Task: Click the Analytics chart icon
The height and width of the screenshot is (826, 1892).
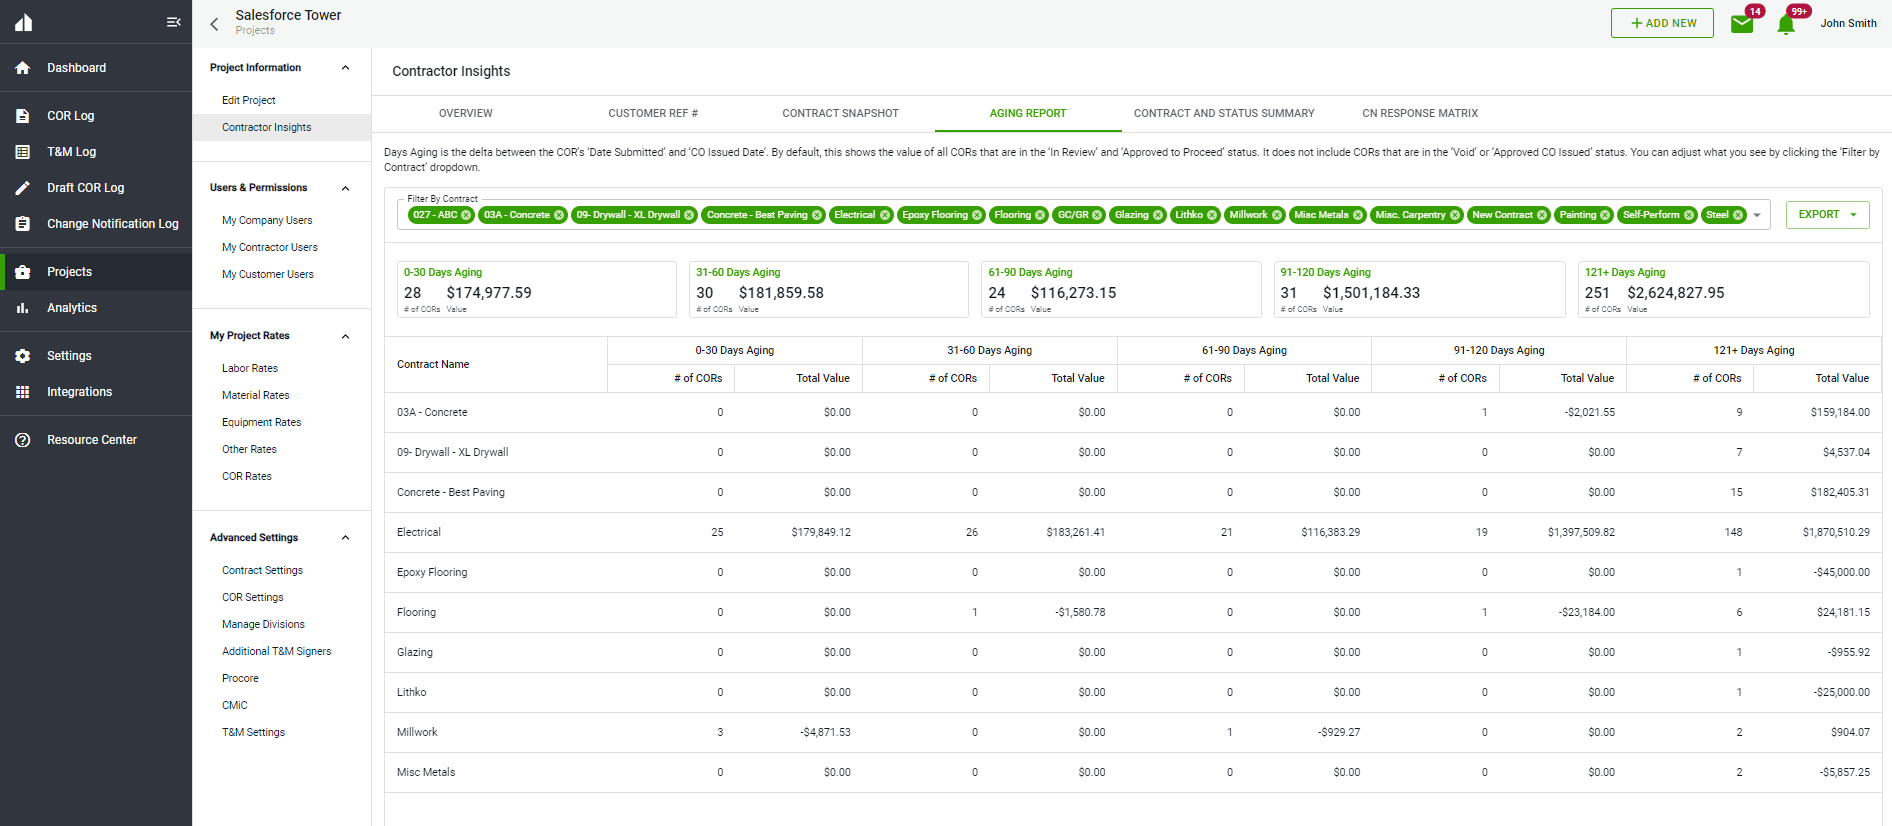Action: coord(23,308)
